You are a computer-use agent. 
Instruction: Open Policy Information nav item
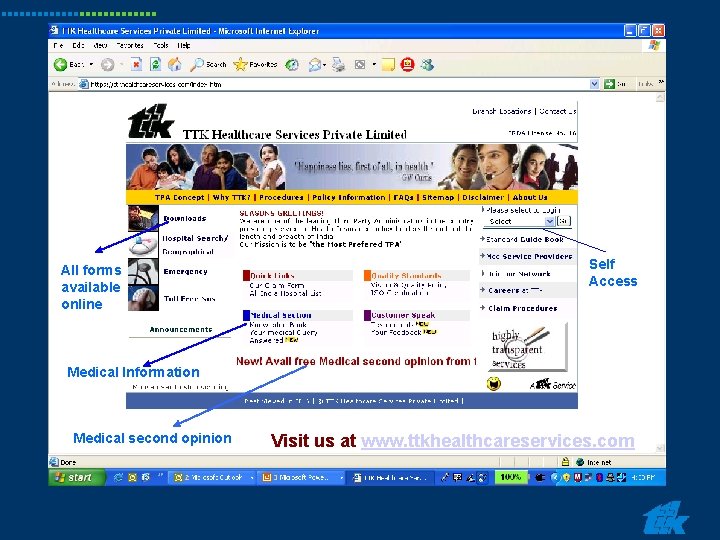click(x=349, y=197)
